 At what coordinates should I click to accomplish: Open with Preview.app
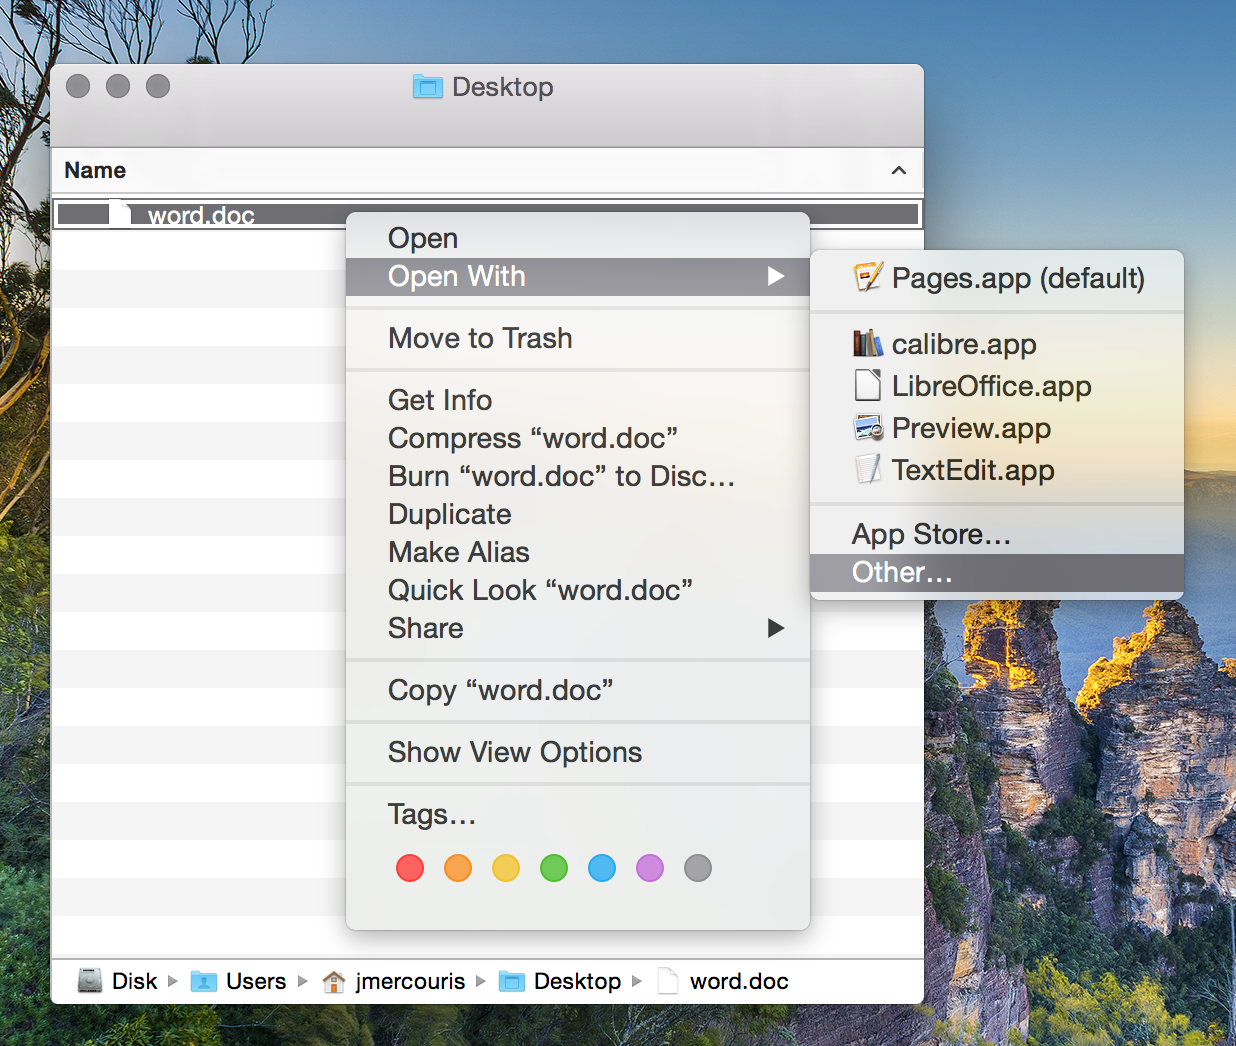(x=997, y=428)
